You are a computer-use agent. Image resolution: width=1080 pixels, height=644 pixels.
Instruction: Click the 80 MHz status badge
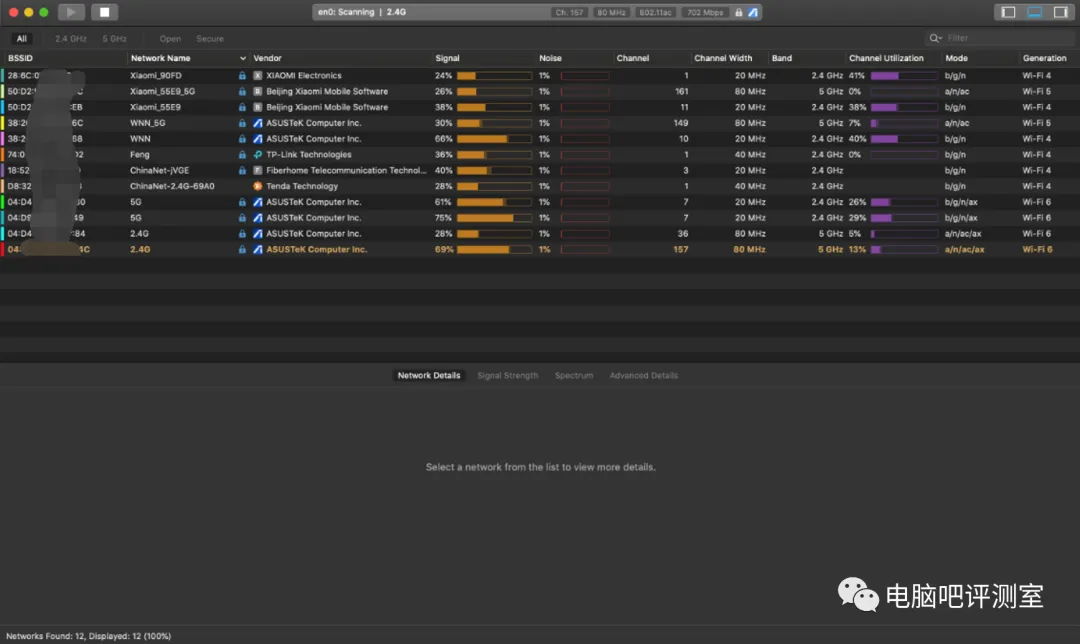tap(611, 12)
